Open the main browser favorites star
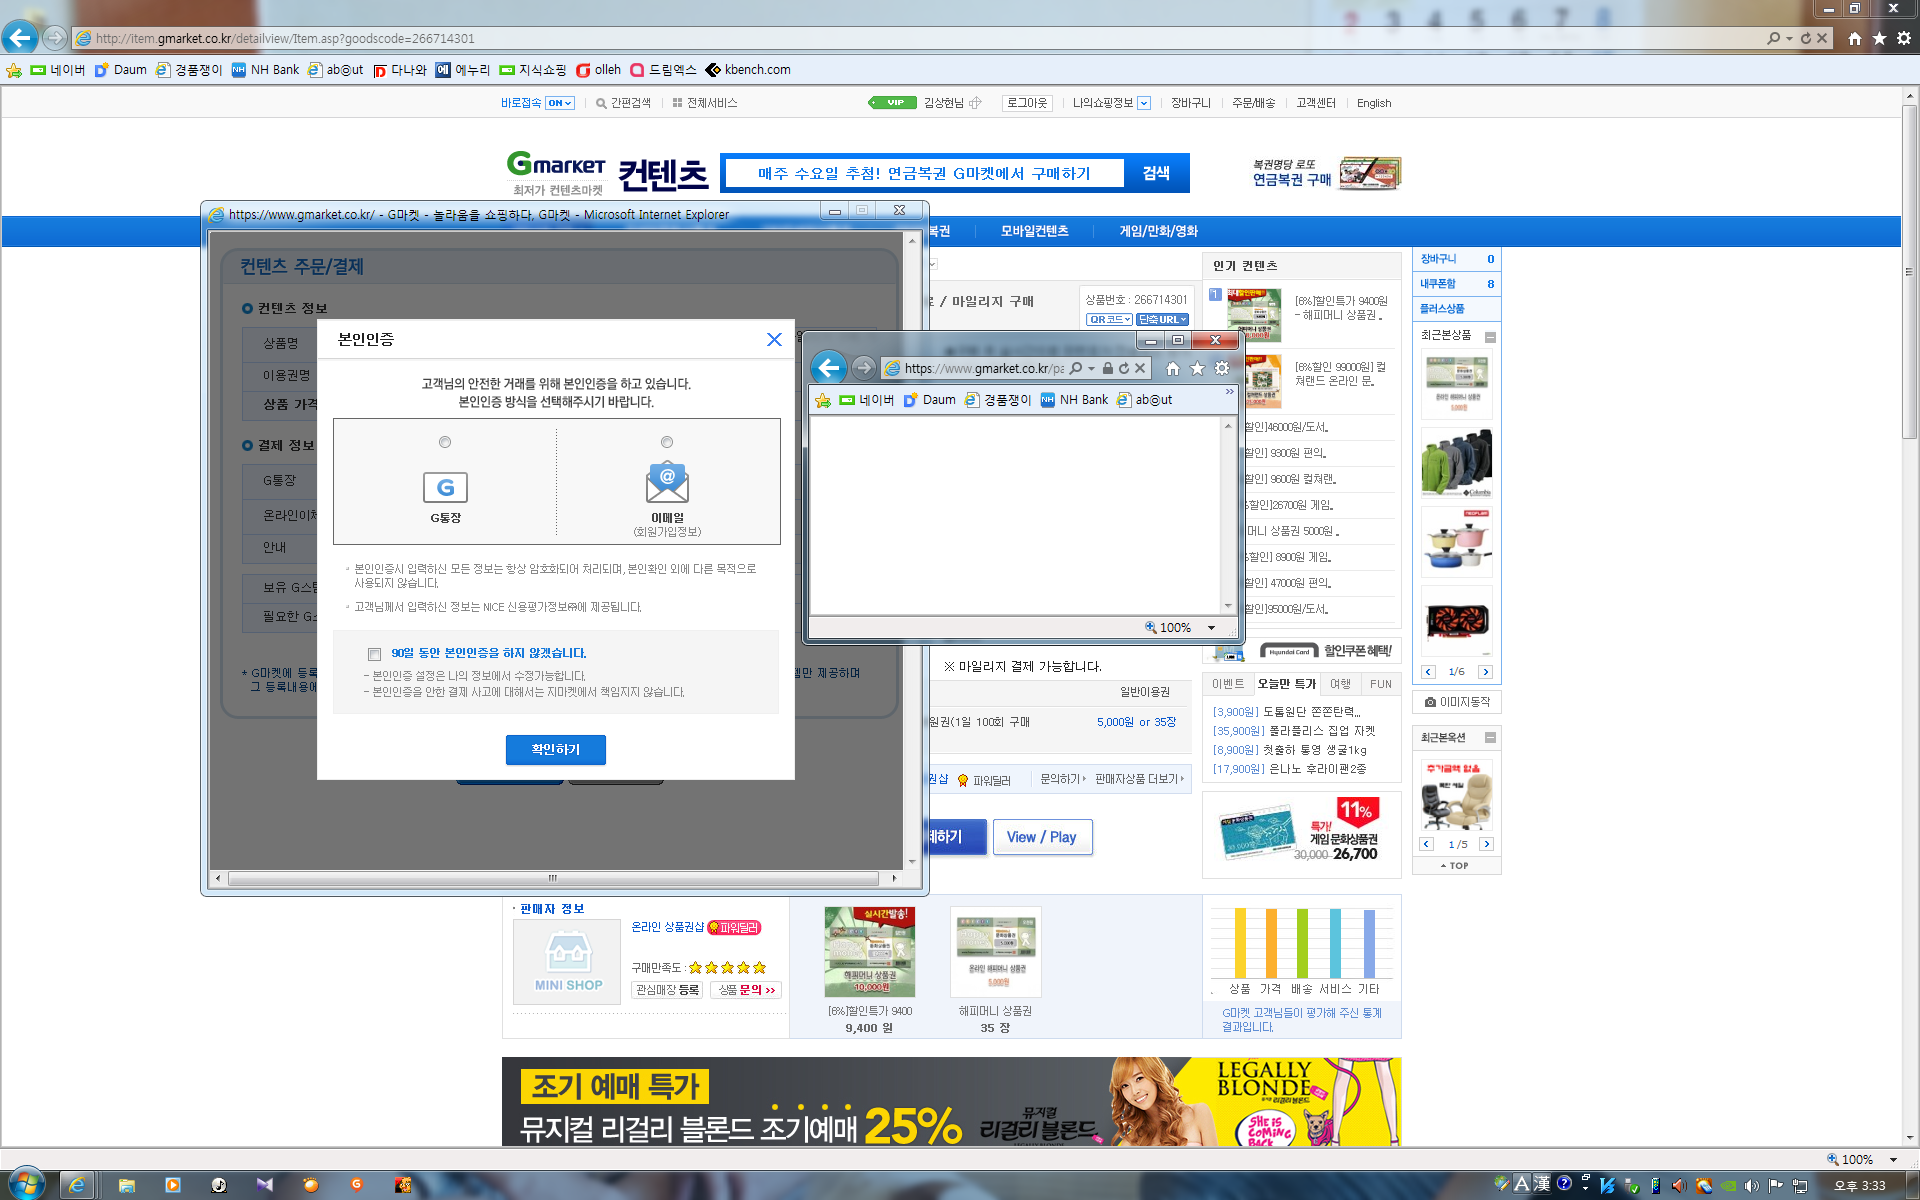Screen dimensions: 1920x1200 coord(1880,38)
